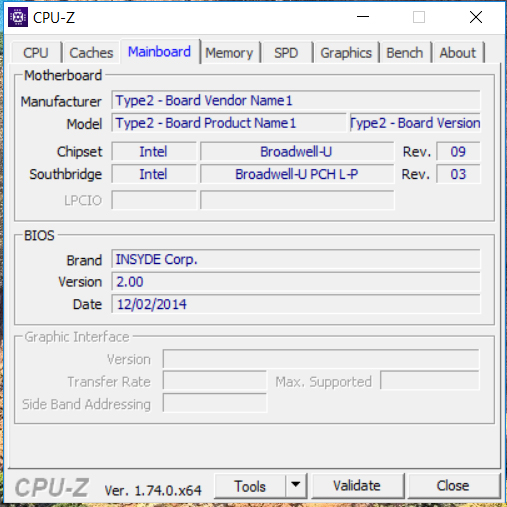Minimize the CPU-Z window
This screenshot has width=507, height=507.
[363, 17]
